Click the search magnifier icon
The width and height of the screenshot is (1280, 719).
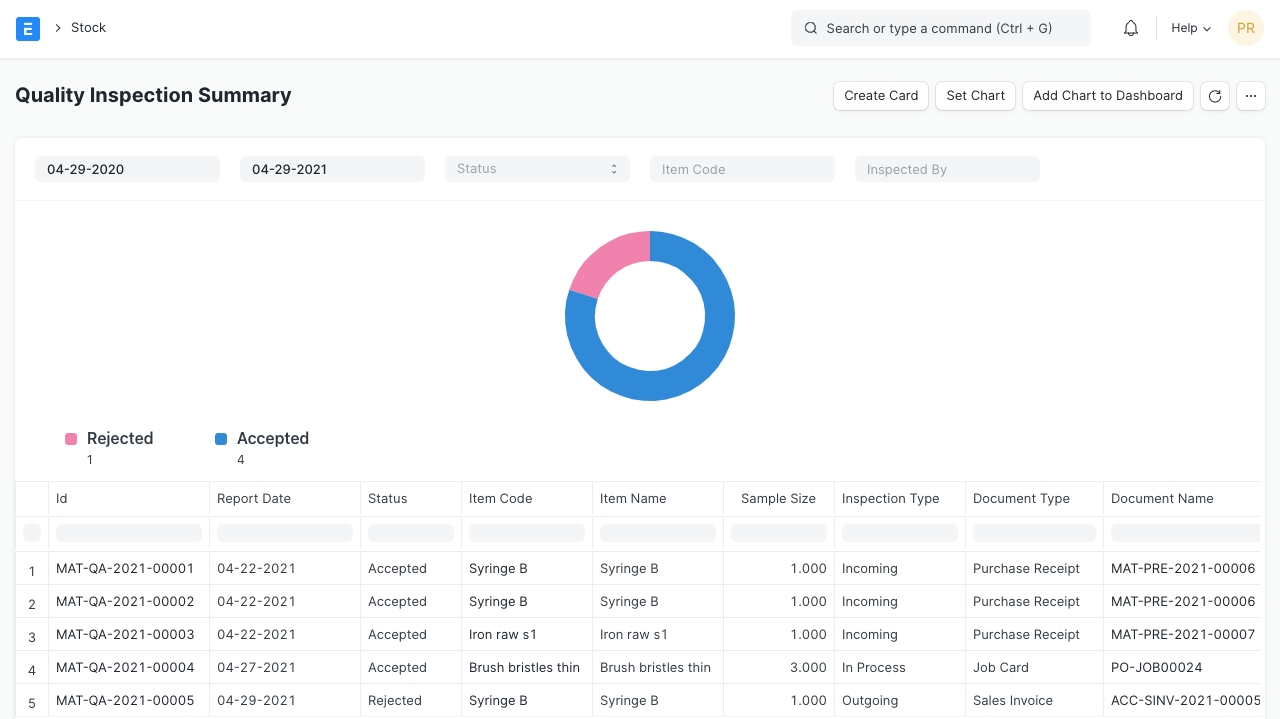(x=811, y=28)
